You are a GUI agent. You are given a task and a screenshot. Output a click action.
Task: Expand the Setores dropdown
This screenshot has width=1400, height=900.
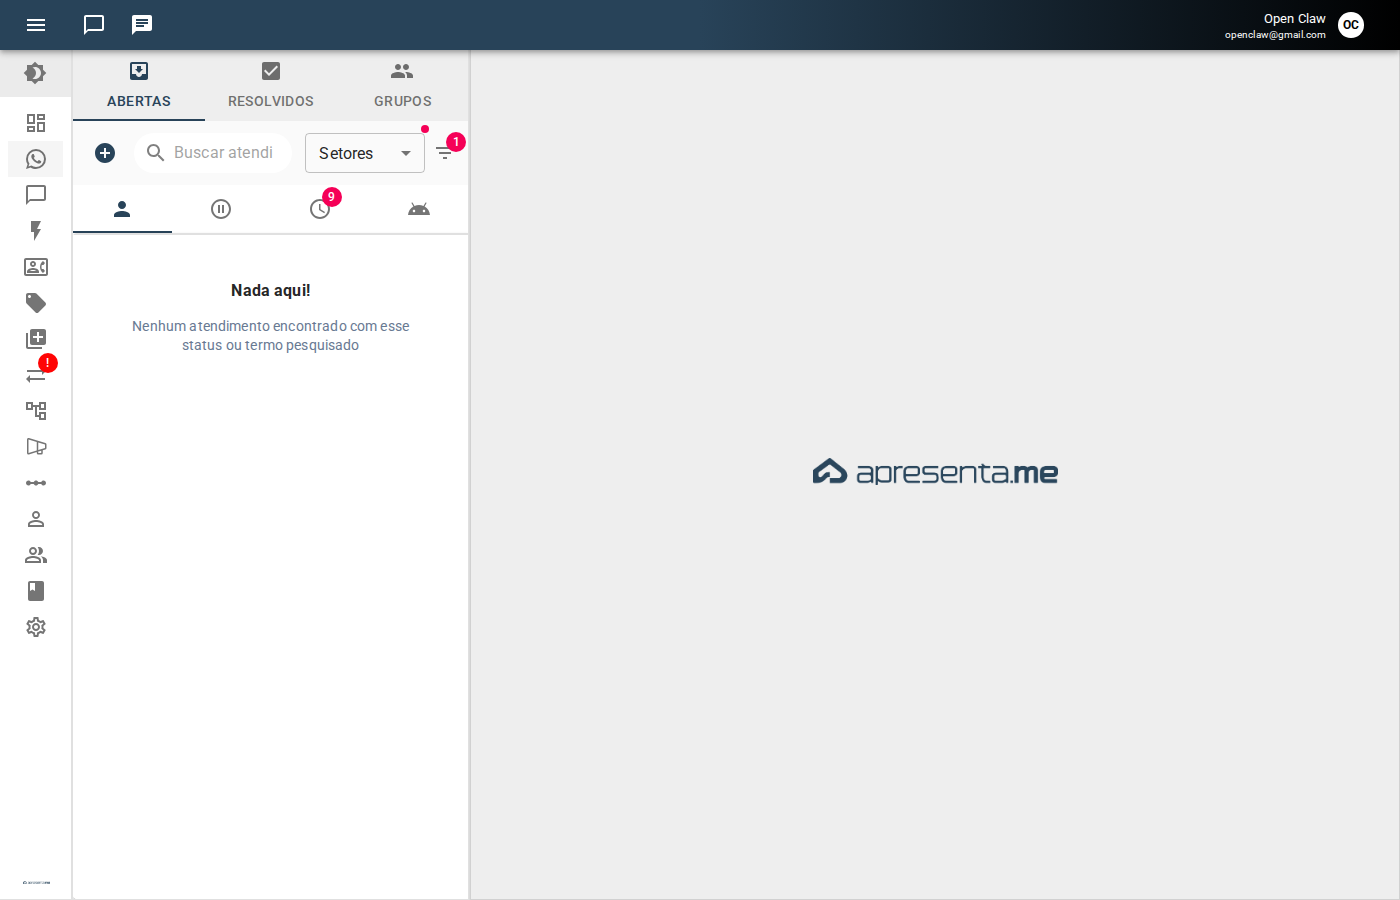pyautogui.click(x=364, y=153)
